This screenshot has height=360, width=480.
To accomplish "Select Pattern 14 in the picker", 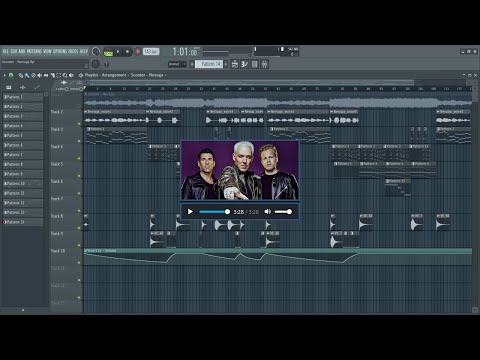I will (x=23, y=222).
